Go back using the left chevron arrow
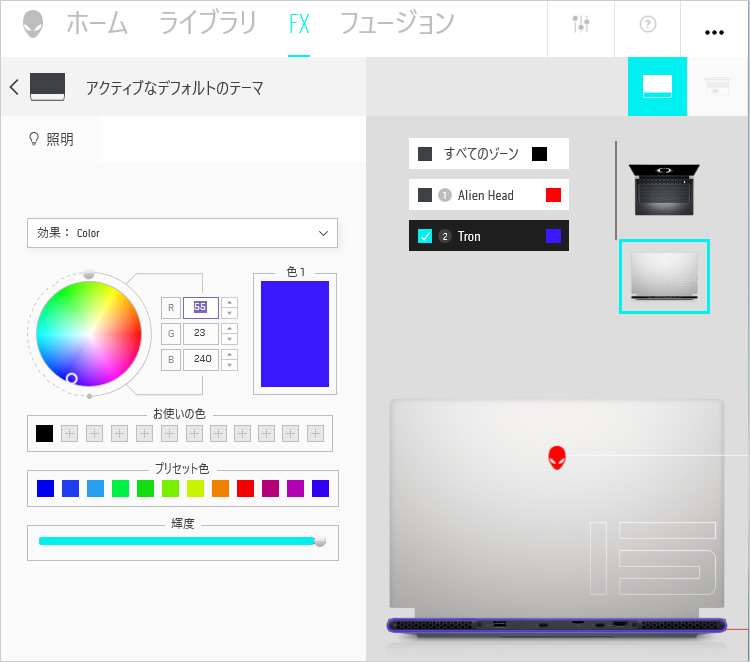 (14, 87)
